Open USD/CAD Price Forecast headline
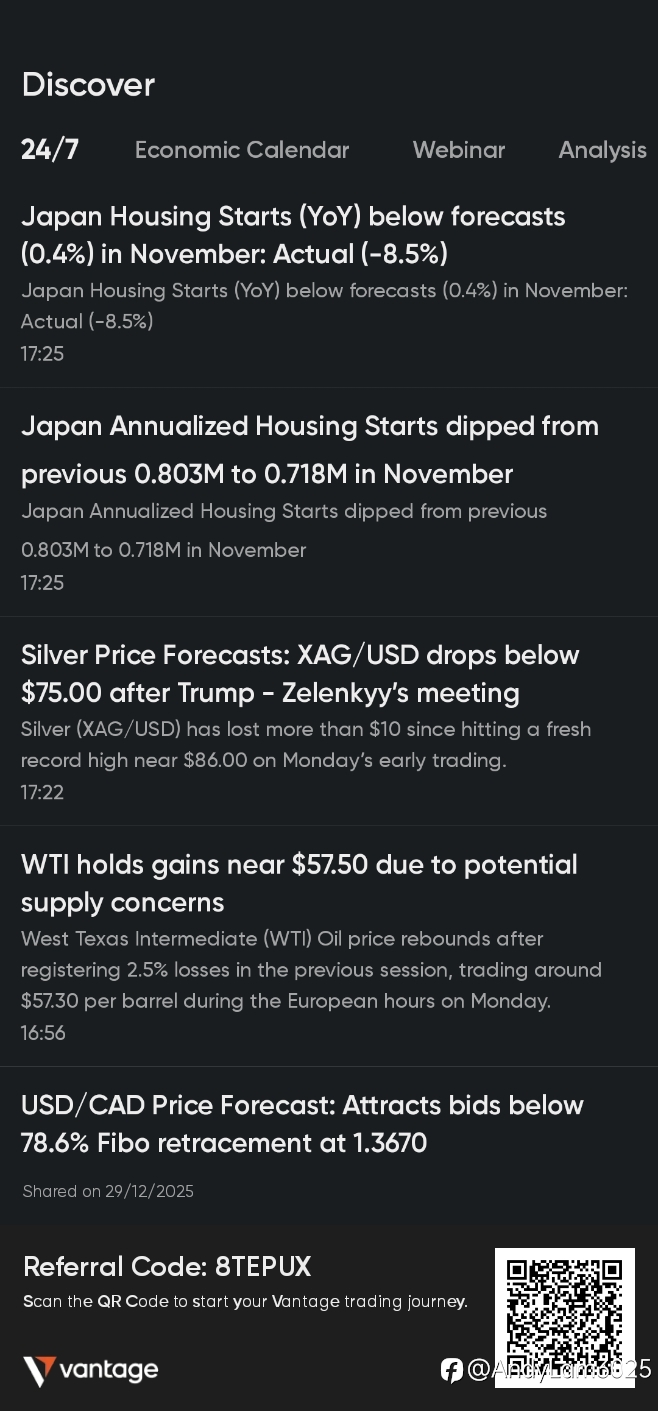 (302, 1124)
